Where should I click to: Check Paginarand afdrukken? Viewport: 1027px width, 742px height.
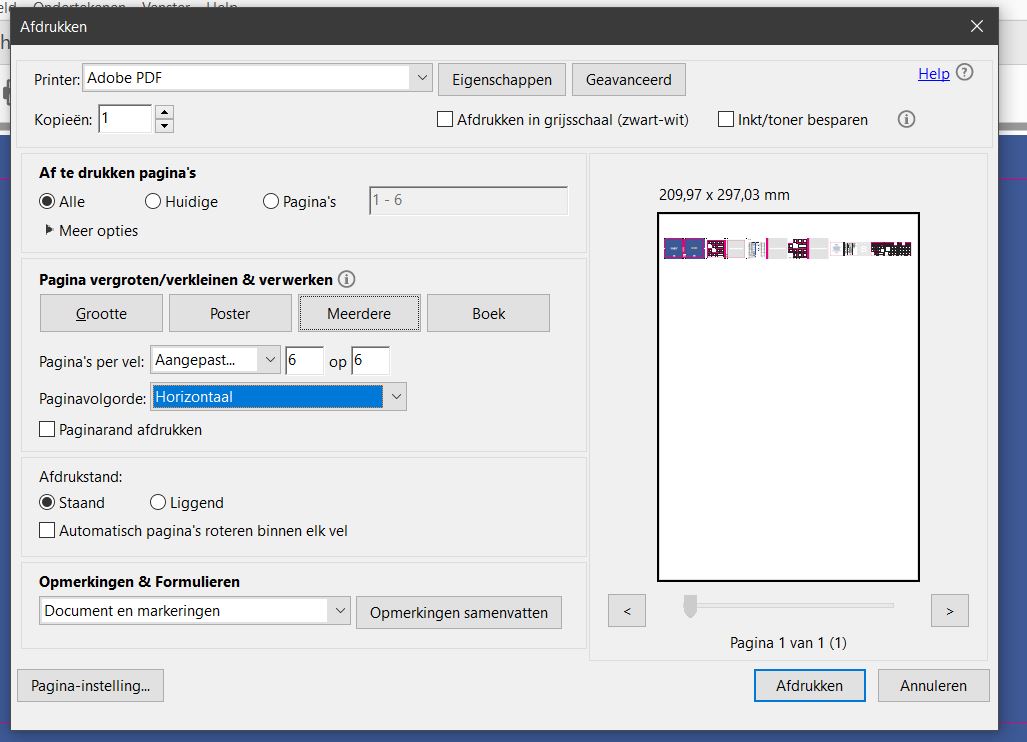pos(45,429)
